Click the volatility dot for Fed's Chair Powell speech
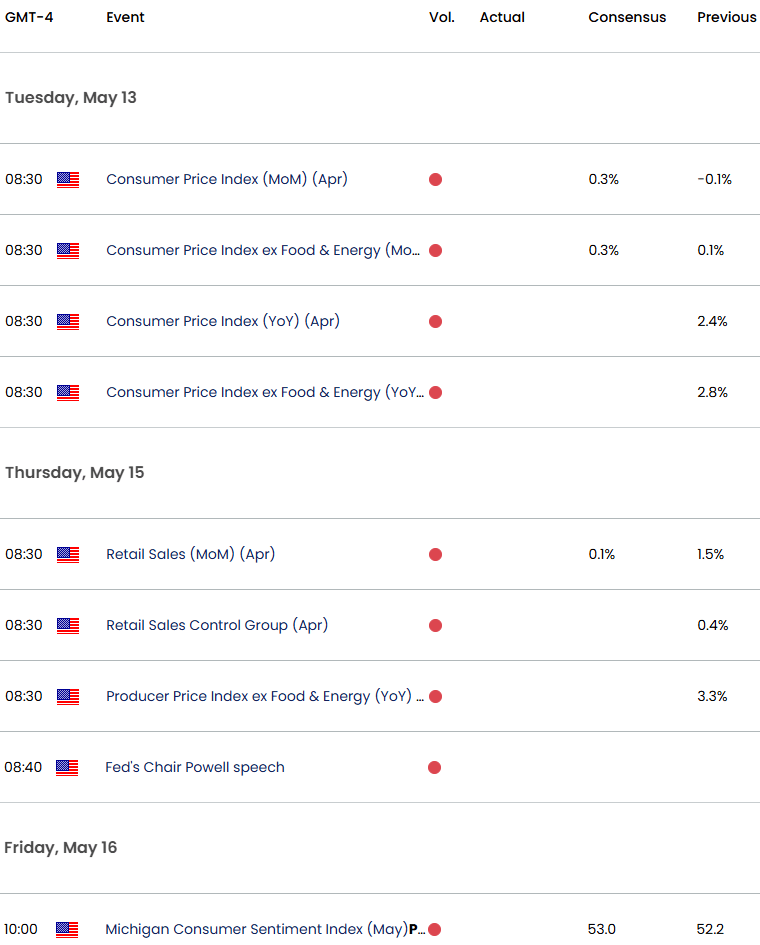 click(x=435, y=767)
